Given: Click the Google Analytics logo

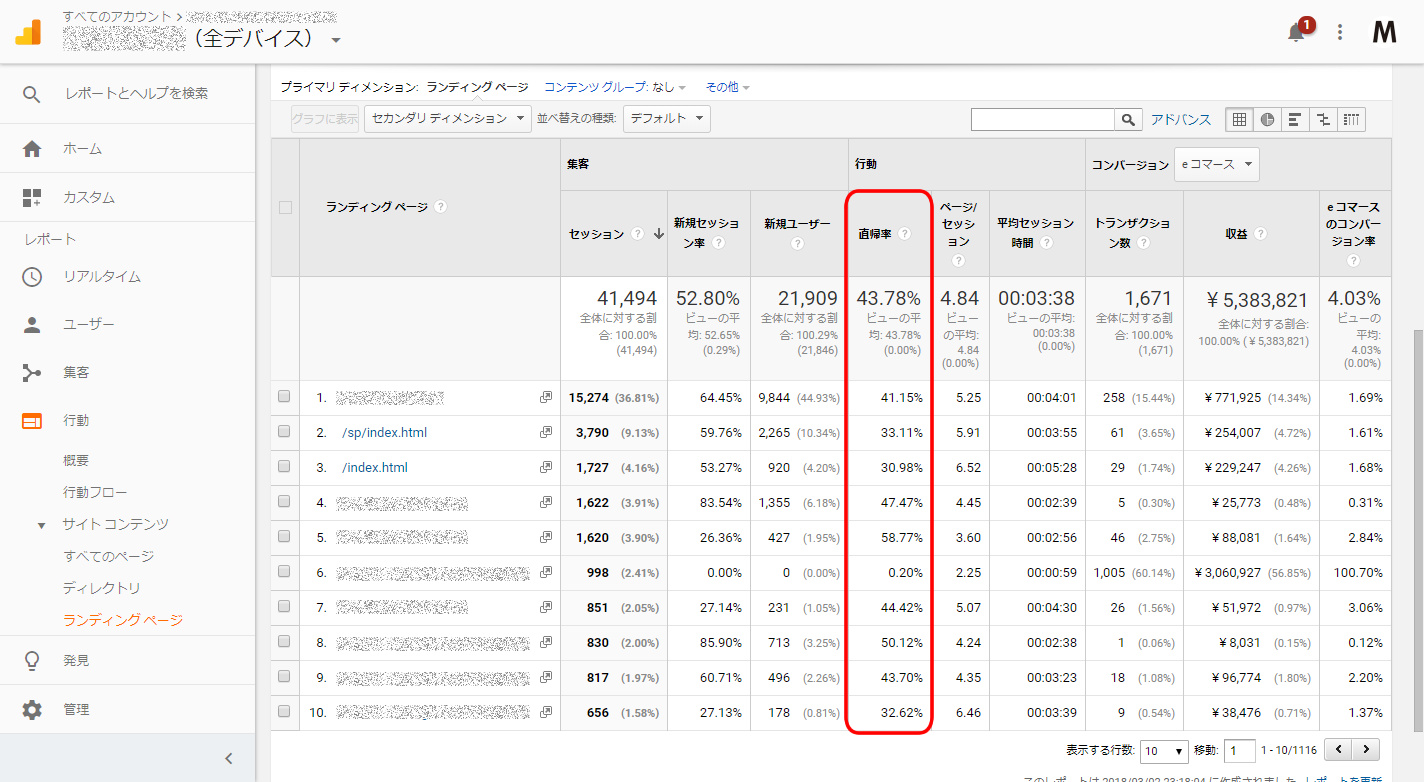Looking at the screenshot, I should click(29, 32).
